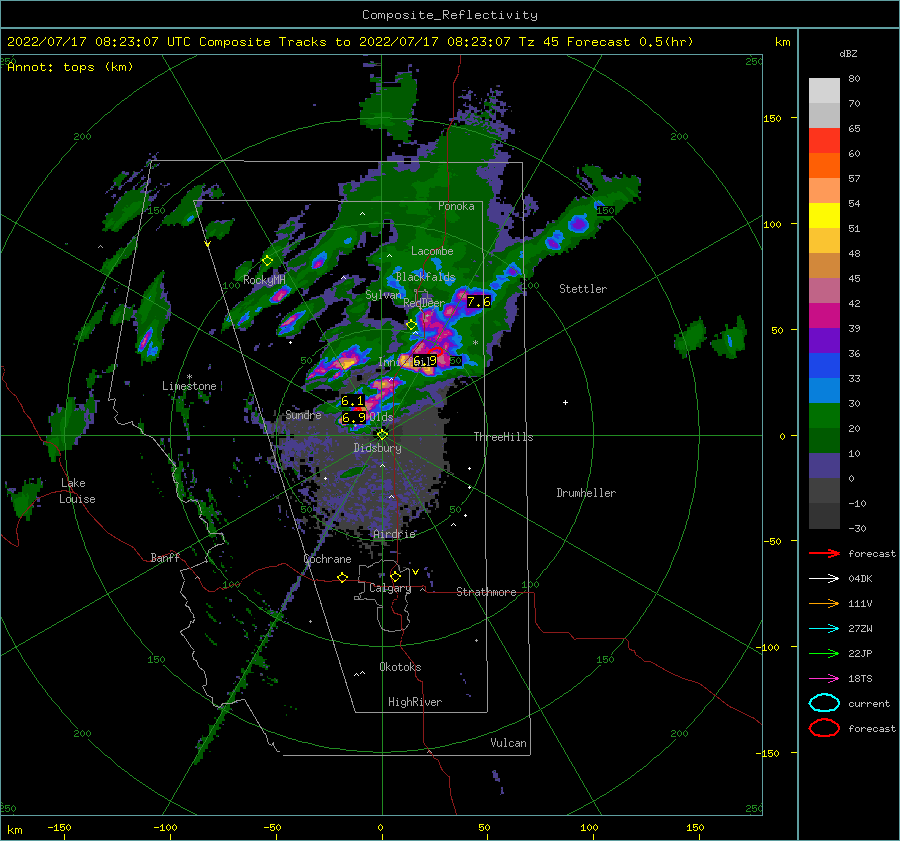900x841 pixels.
Task: Click the yellow diamond marker beside RockyMH
Action: click(x=267, y=261)
